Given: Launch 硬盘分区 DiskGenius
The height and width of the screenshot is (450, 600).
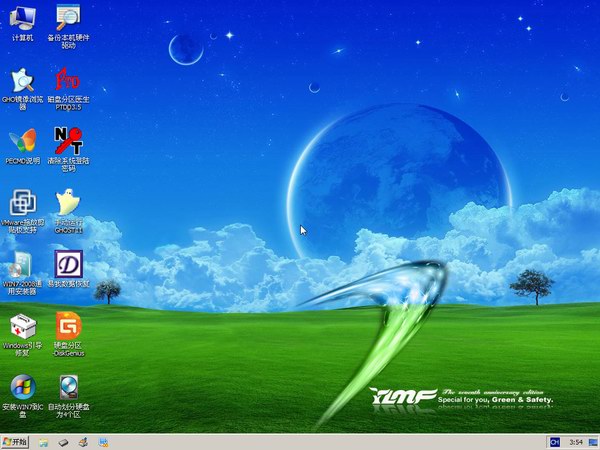Looking at the screenshot, I should tap(68, 326).
